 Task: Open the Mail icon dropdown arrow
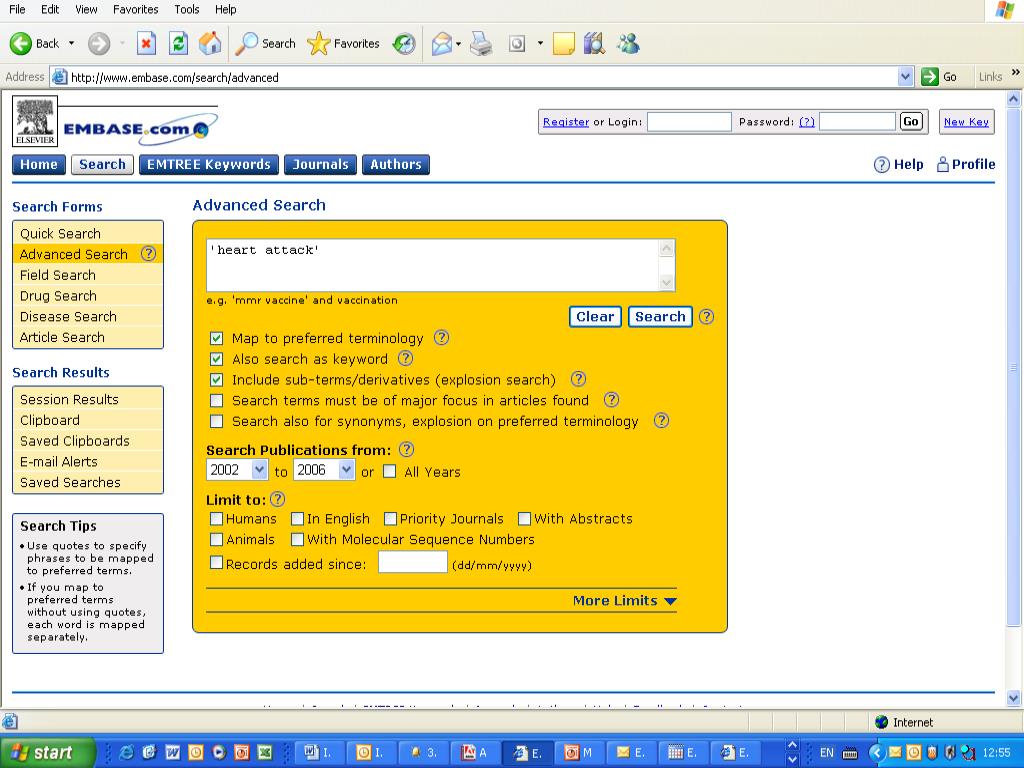[458, 44]
